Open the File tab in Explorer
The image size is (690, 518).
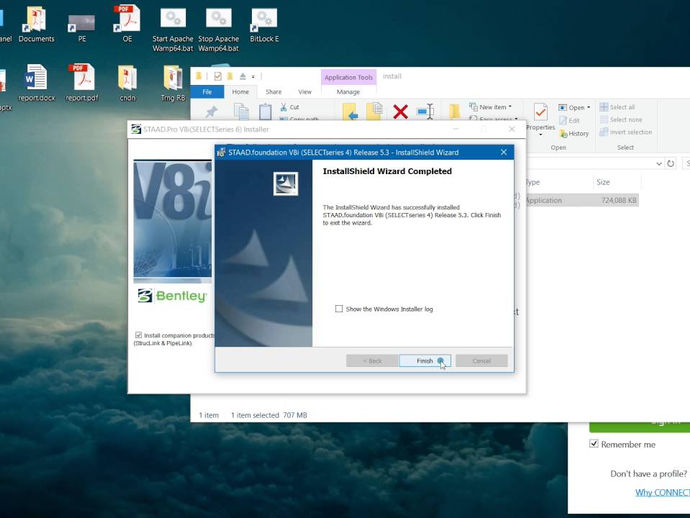[x=207, y=92]
